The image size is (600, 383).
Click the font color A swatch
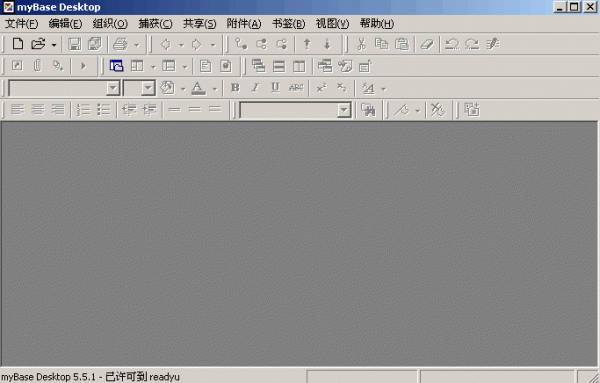click(x=198, y=88)
